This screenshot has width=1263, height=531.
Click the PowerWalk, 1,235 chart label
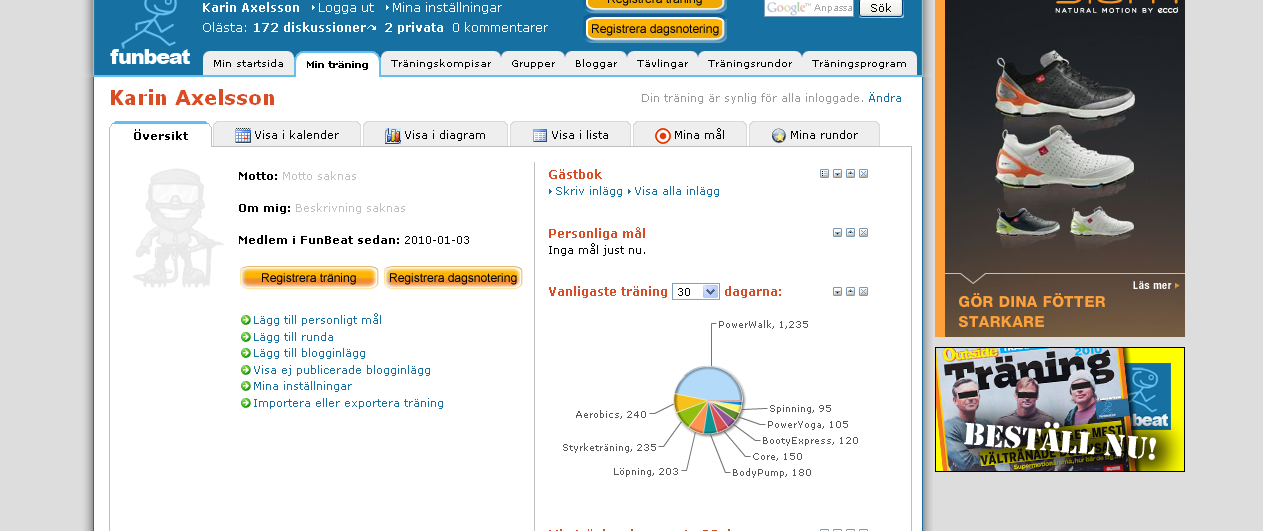pyautogui.click(x=763, y=325)
